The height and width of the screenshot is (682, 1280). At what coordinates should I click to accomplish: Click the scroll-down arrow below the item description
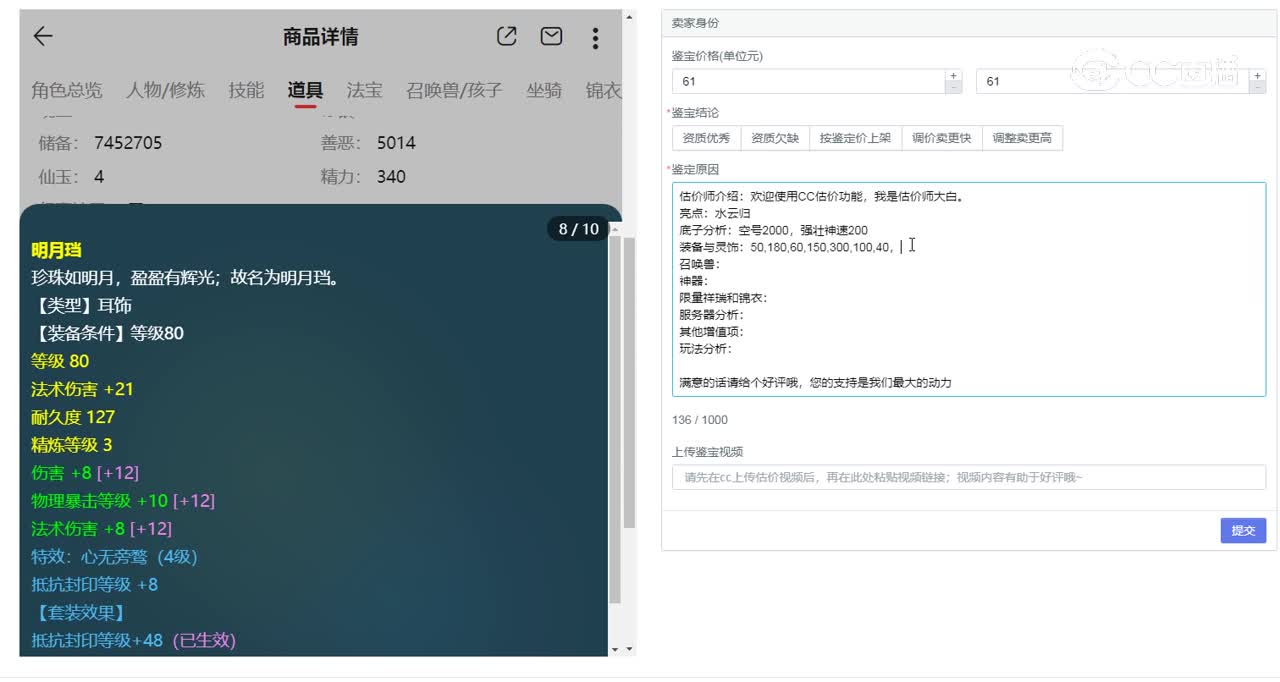tap(615, 649)
